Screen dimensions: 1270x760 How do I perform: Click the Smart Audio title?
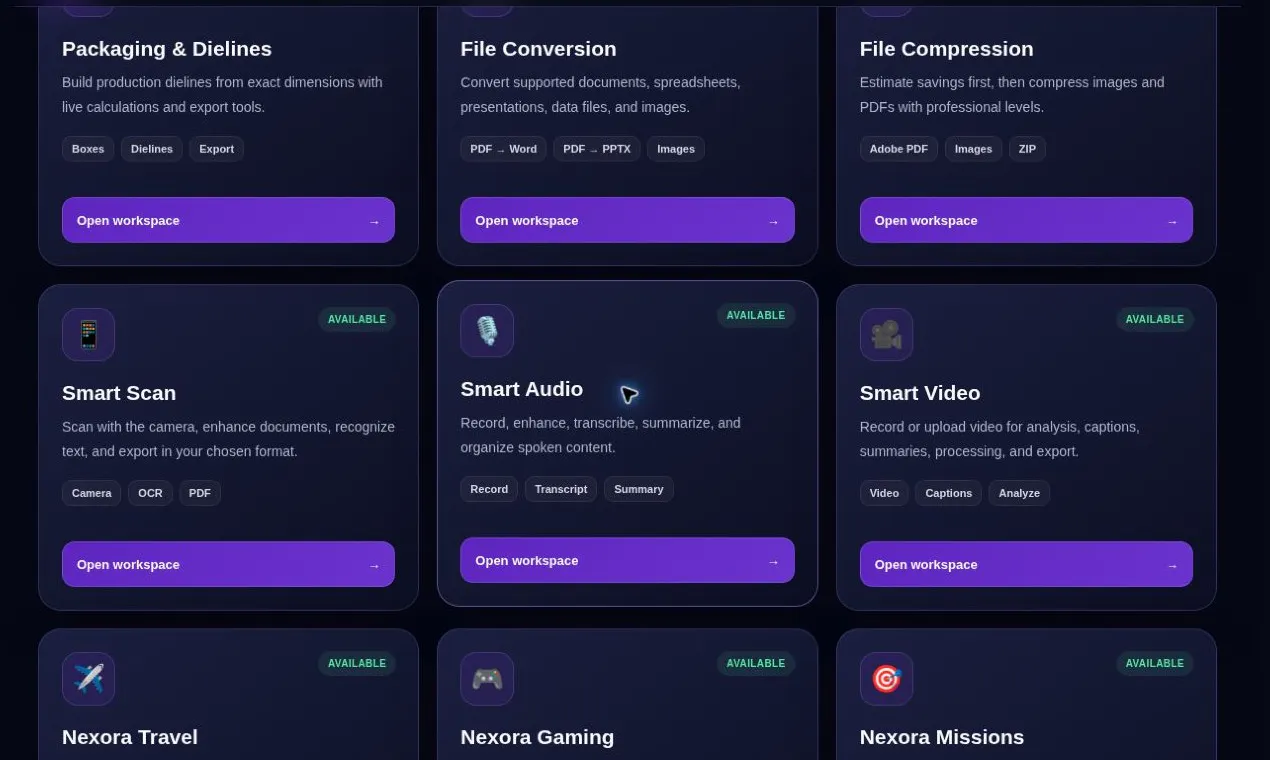[521, 389]
